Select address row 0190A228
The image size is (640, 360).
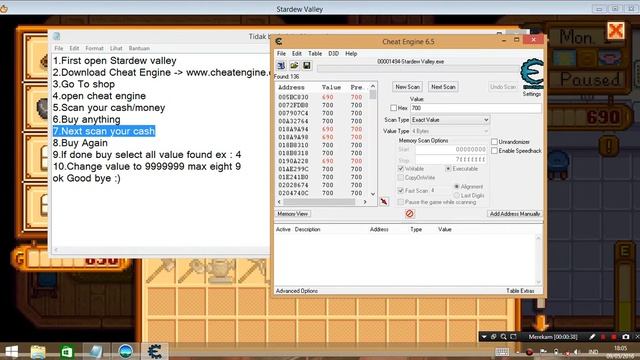[321, 161]
